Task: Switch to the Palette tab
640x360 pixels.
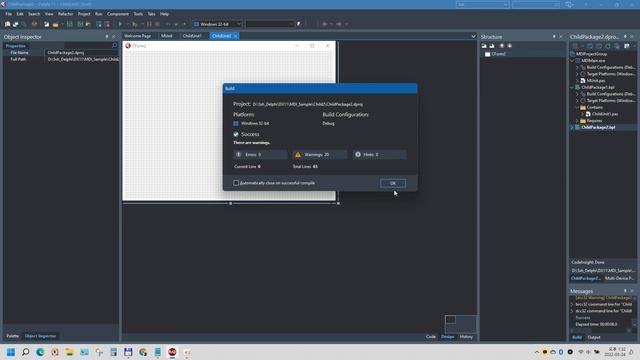Action: point(13,336)
